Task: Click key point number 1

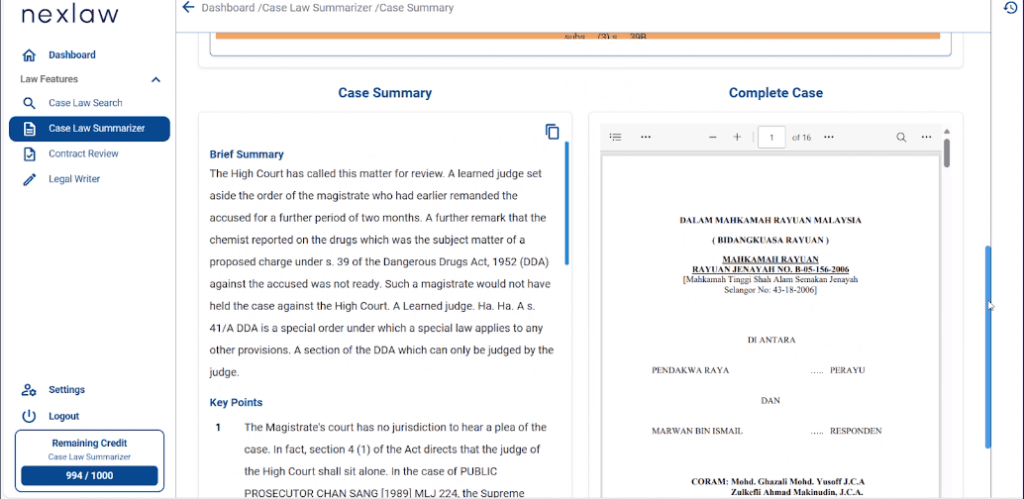Action: 218,428
